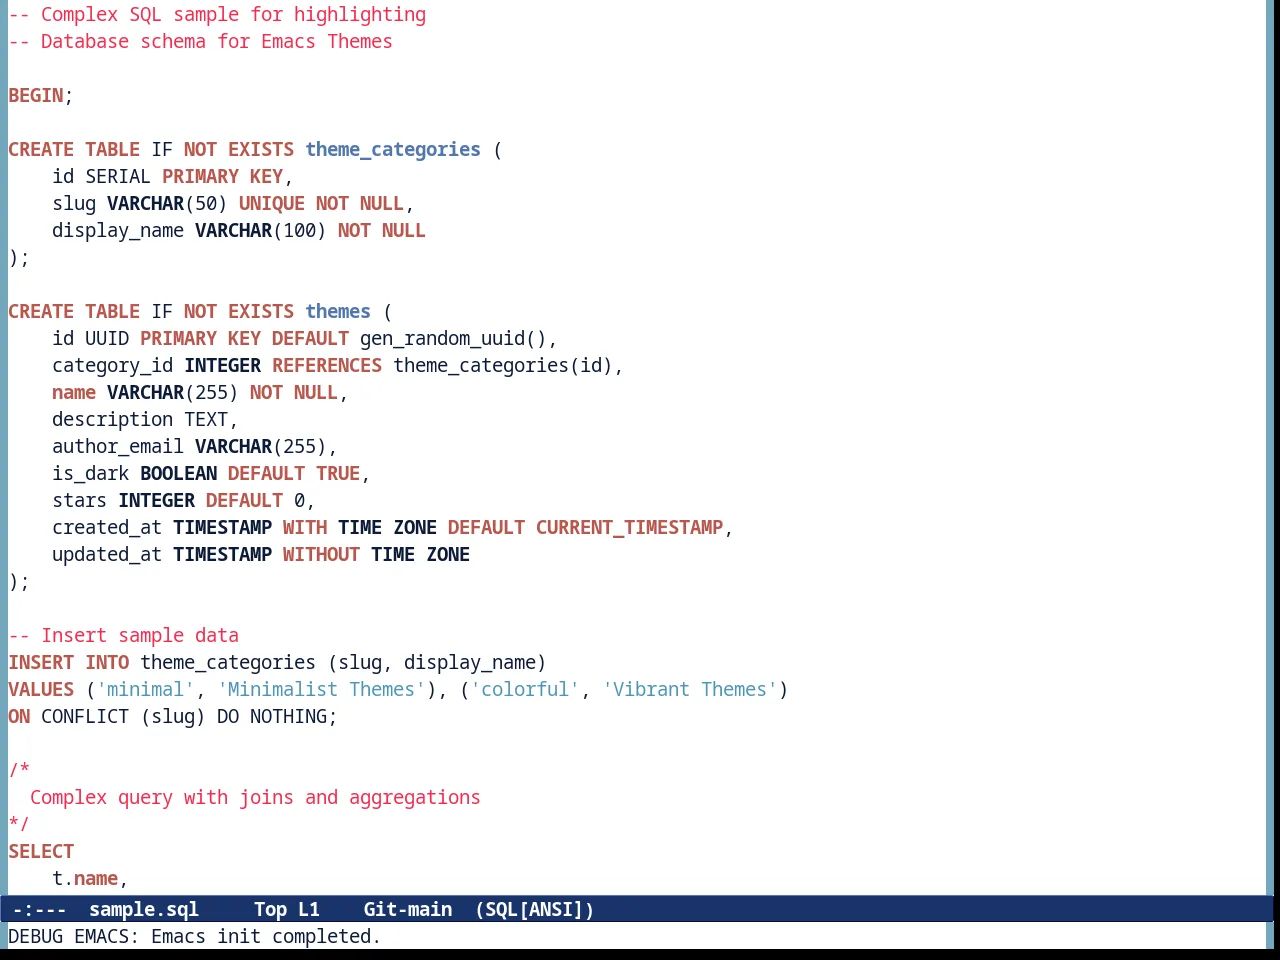Click the string 'Minimalist Themes'

pyautogui.click(x=321, y=689)
